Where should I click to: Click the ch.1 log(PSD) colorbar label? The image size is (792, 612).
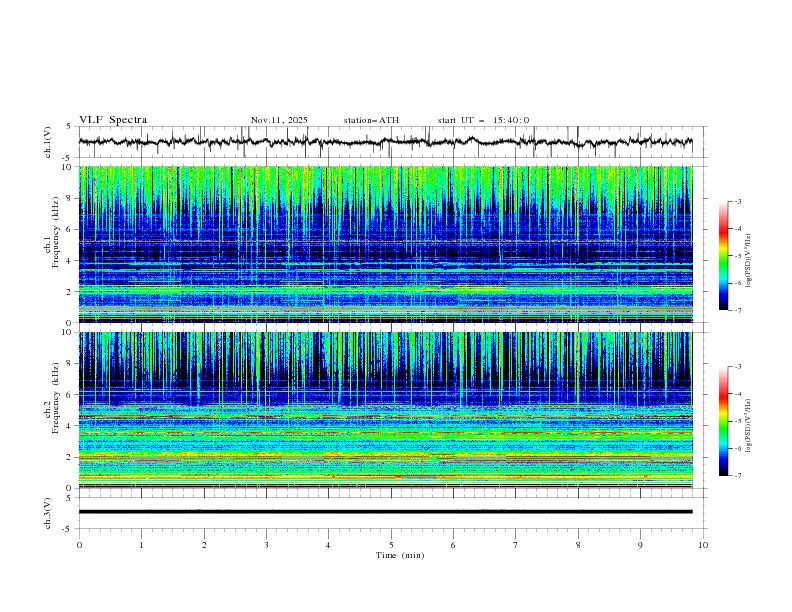[748, 260]
